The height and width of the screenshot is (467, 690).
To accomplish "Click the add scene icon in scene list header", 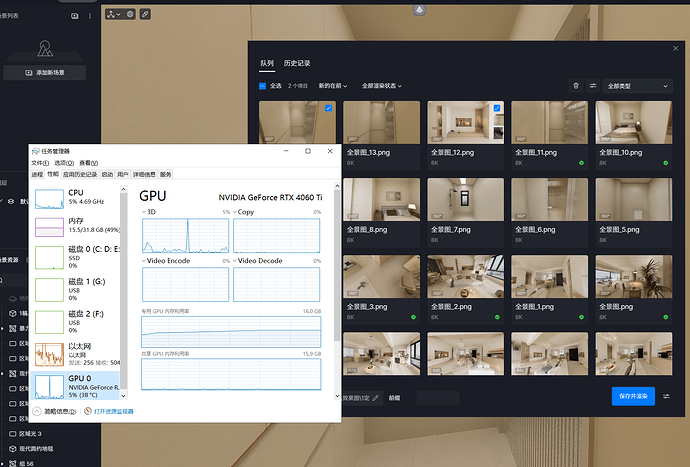I will pyautogui.click(x=74, y=16).
